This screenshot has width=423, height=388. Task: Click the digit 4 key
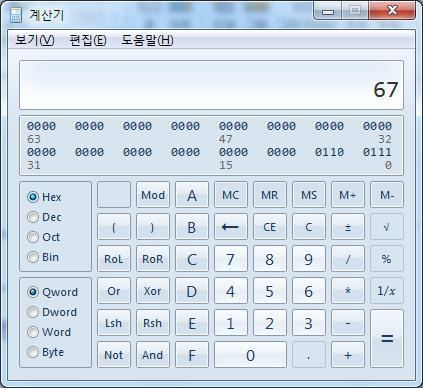click(x=231, y=291)
